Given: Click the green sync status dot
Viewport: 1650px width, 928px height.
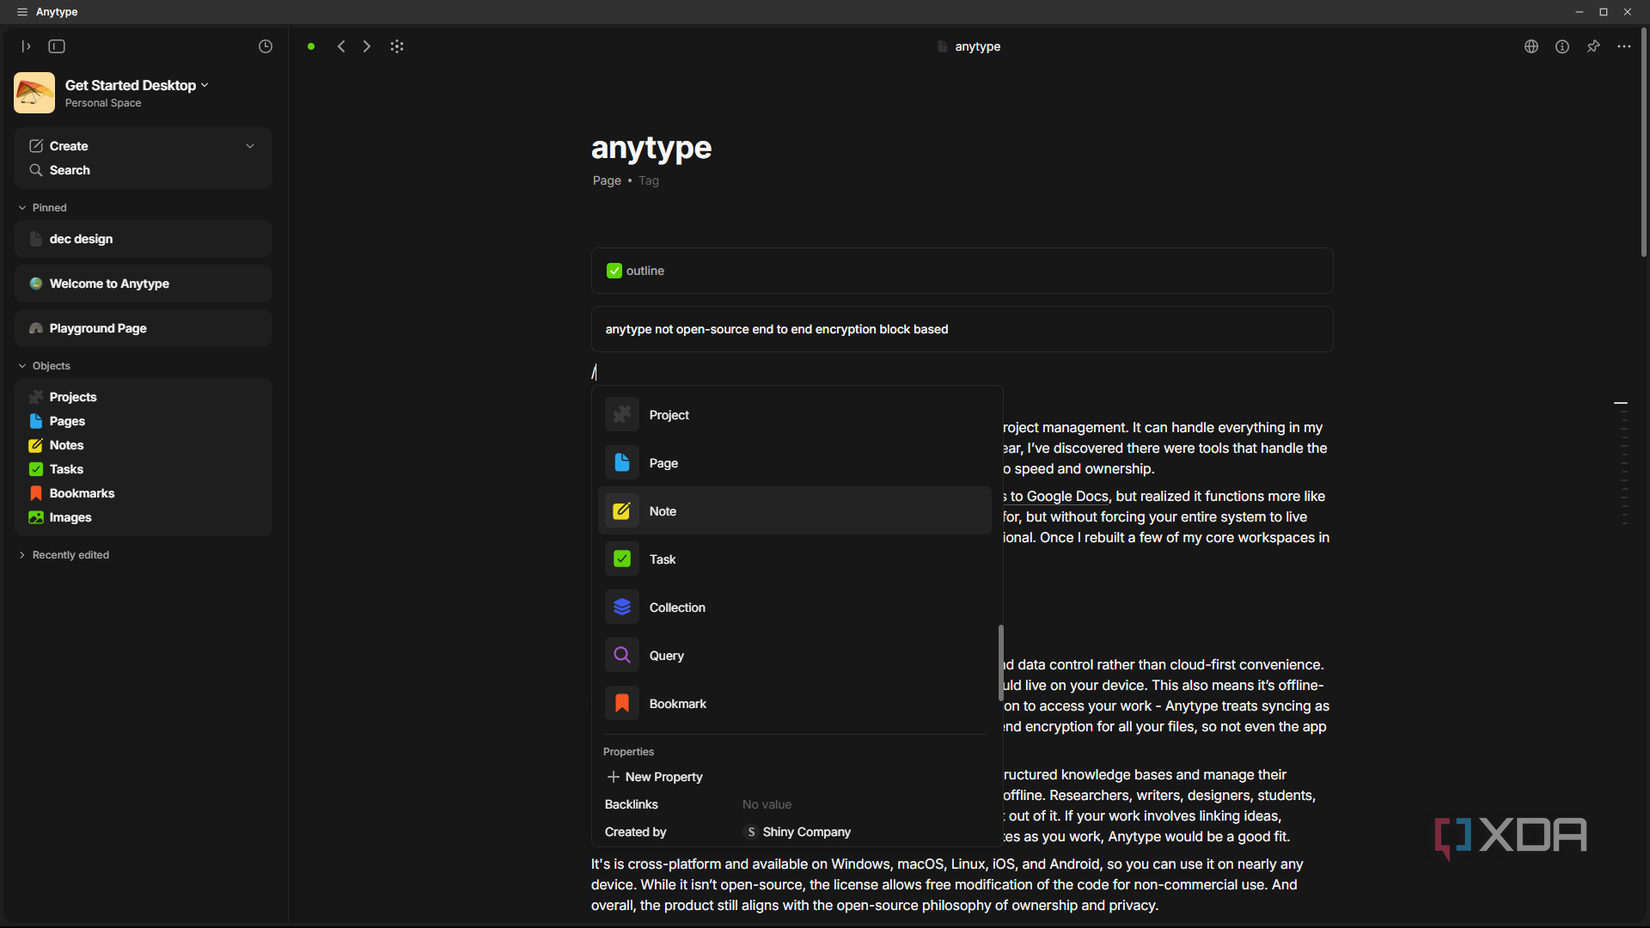Looking at the screenshot, I should coord(311,46).
